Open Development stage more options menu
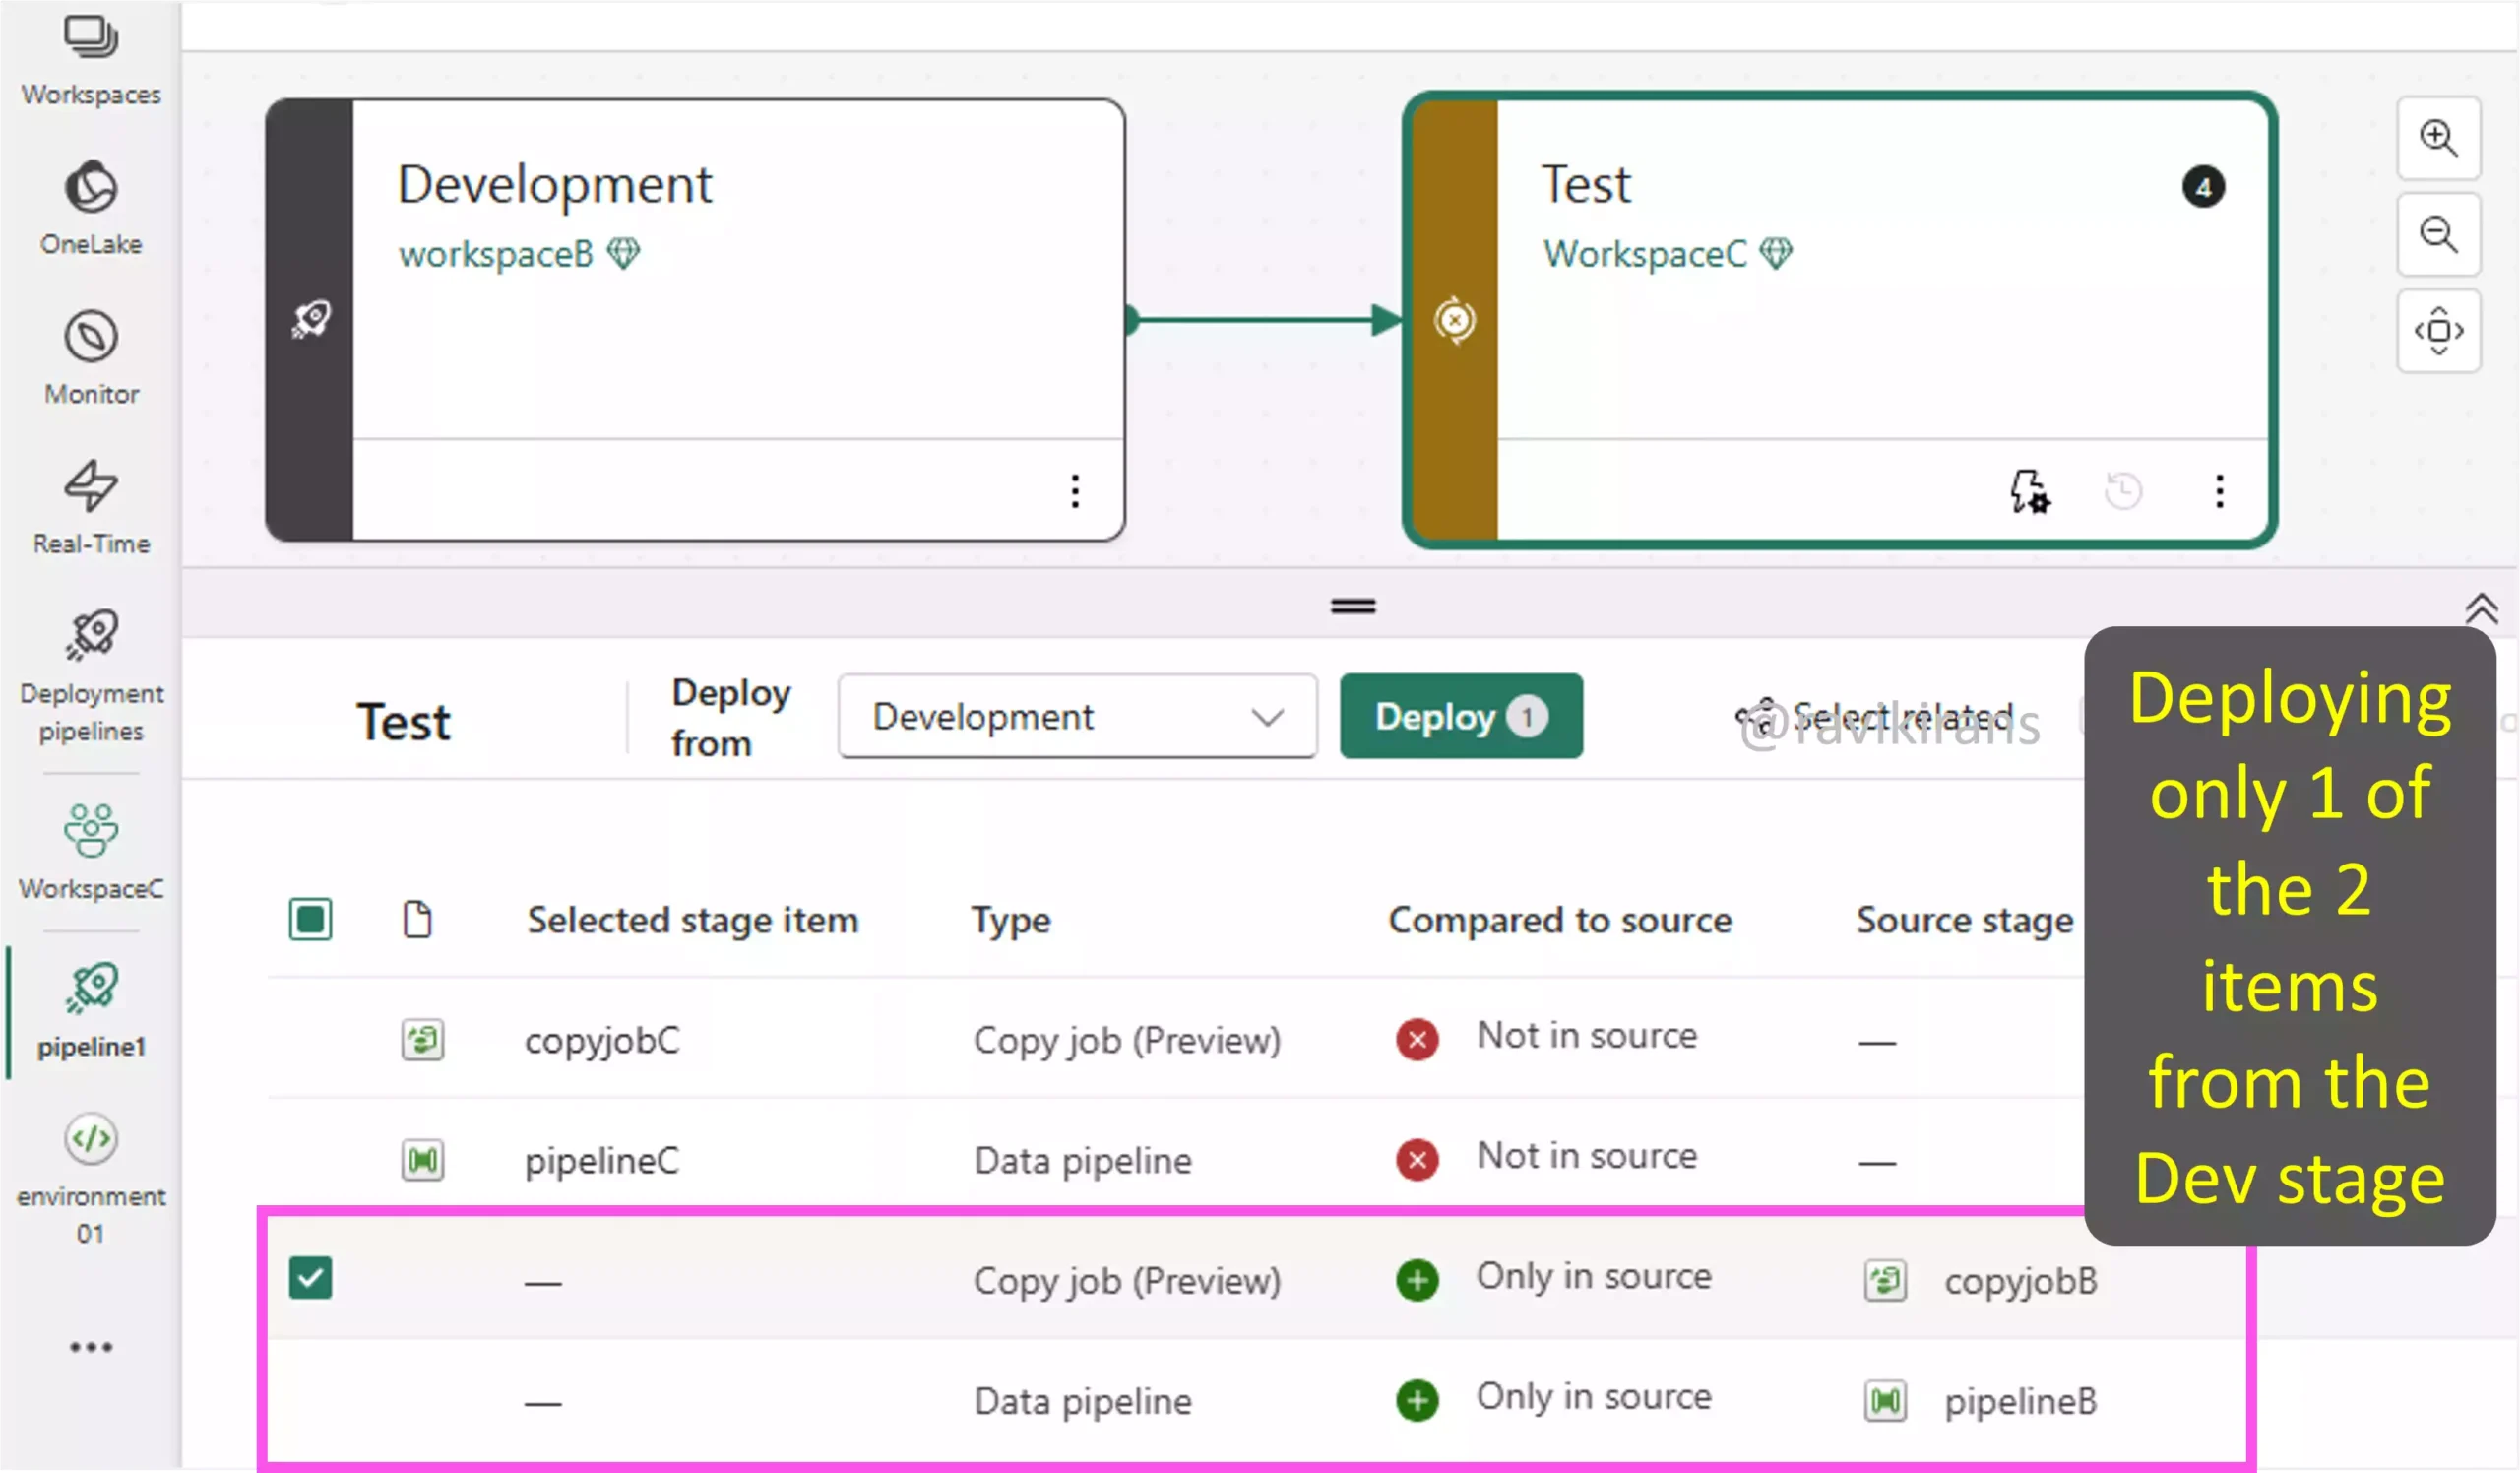The image size is (2520, 1473). (x=1075, y=491)
